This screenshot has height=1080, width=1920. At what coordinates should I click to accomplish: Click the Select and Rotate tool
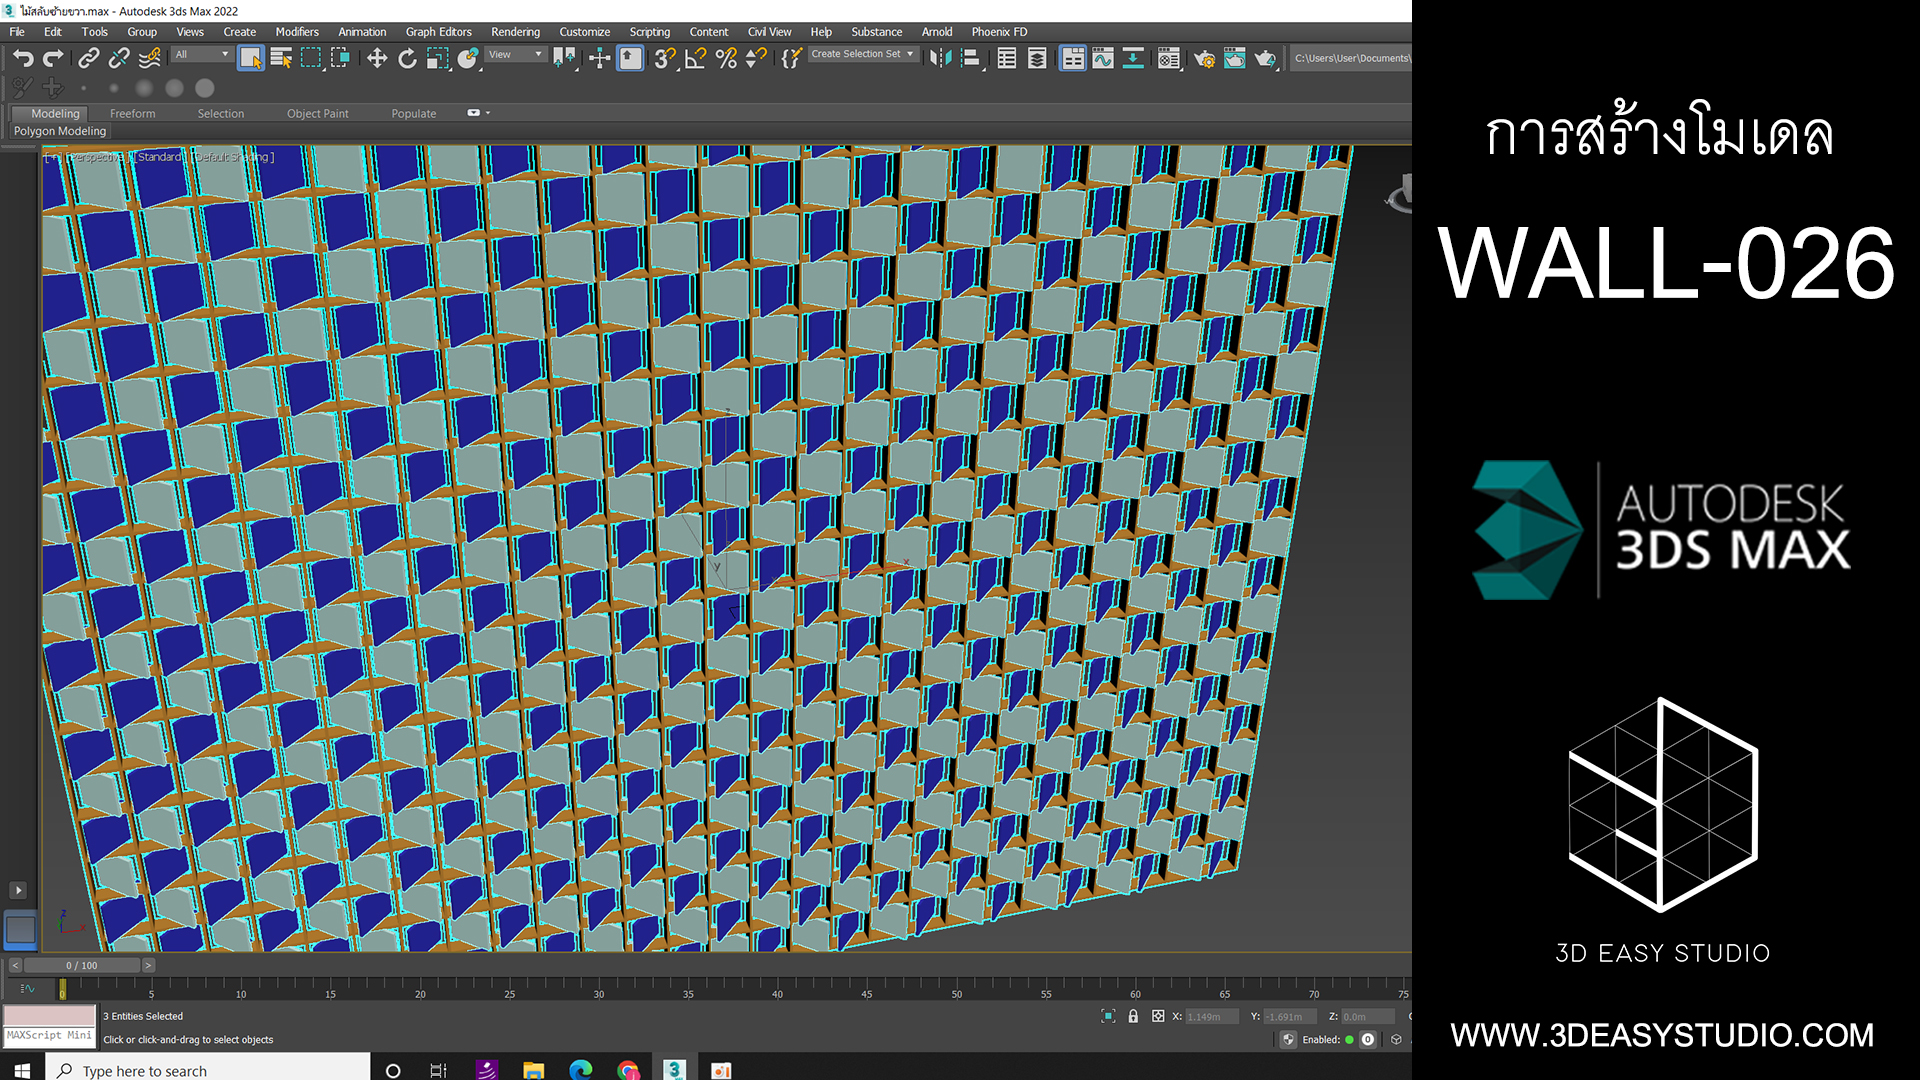tap(407, 59)
